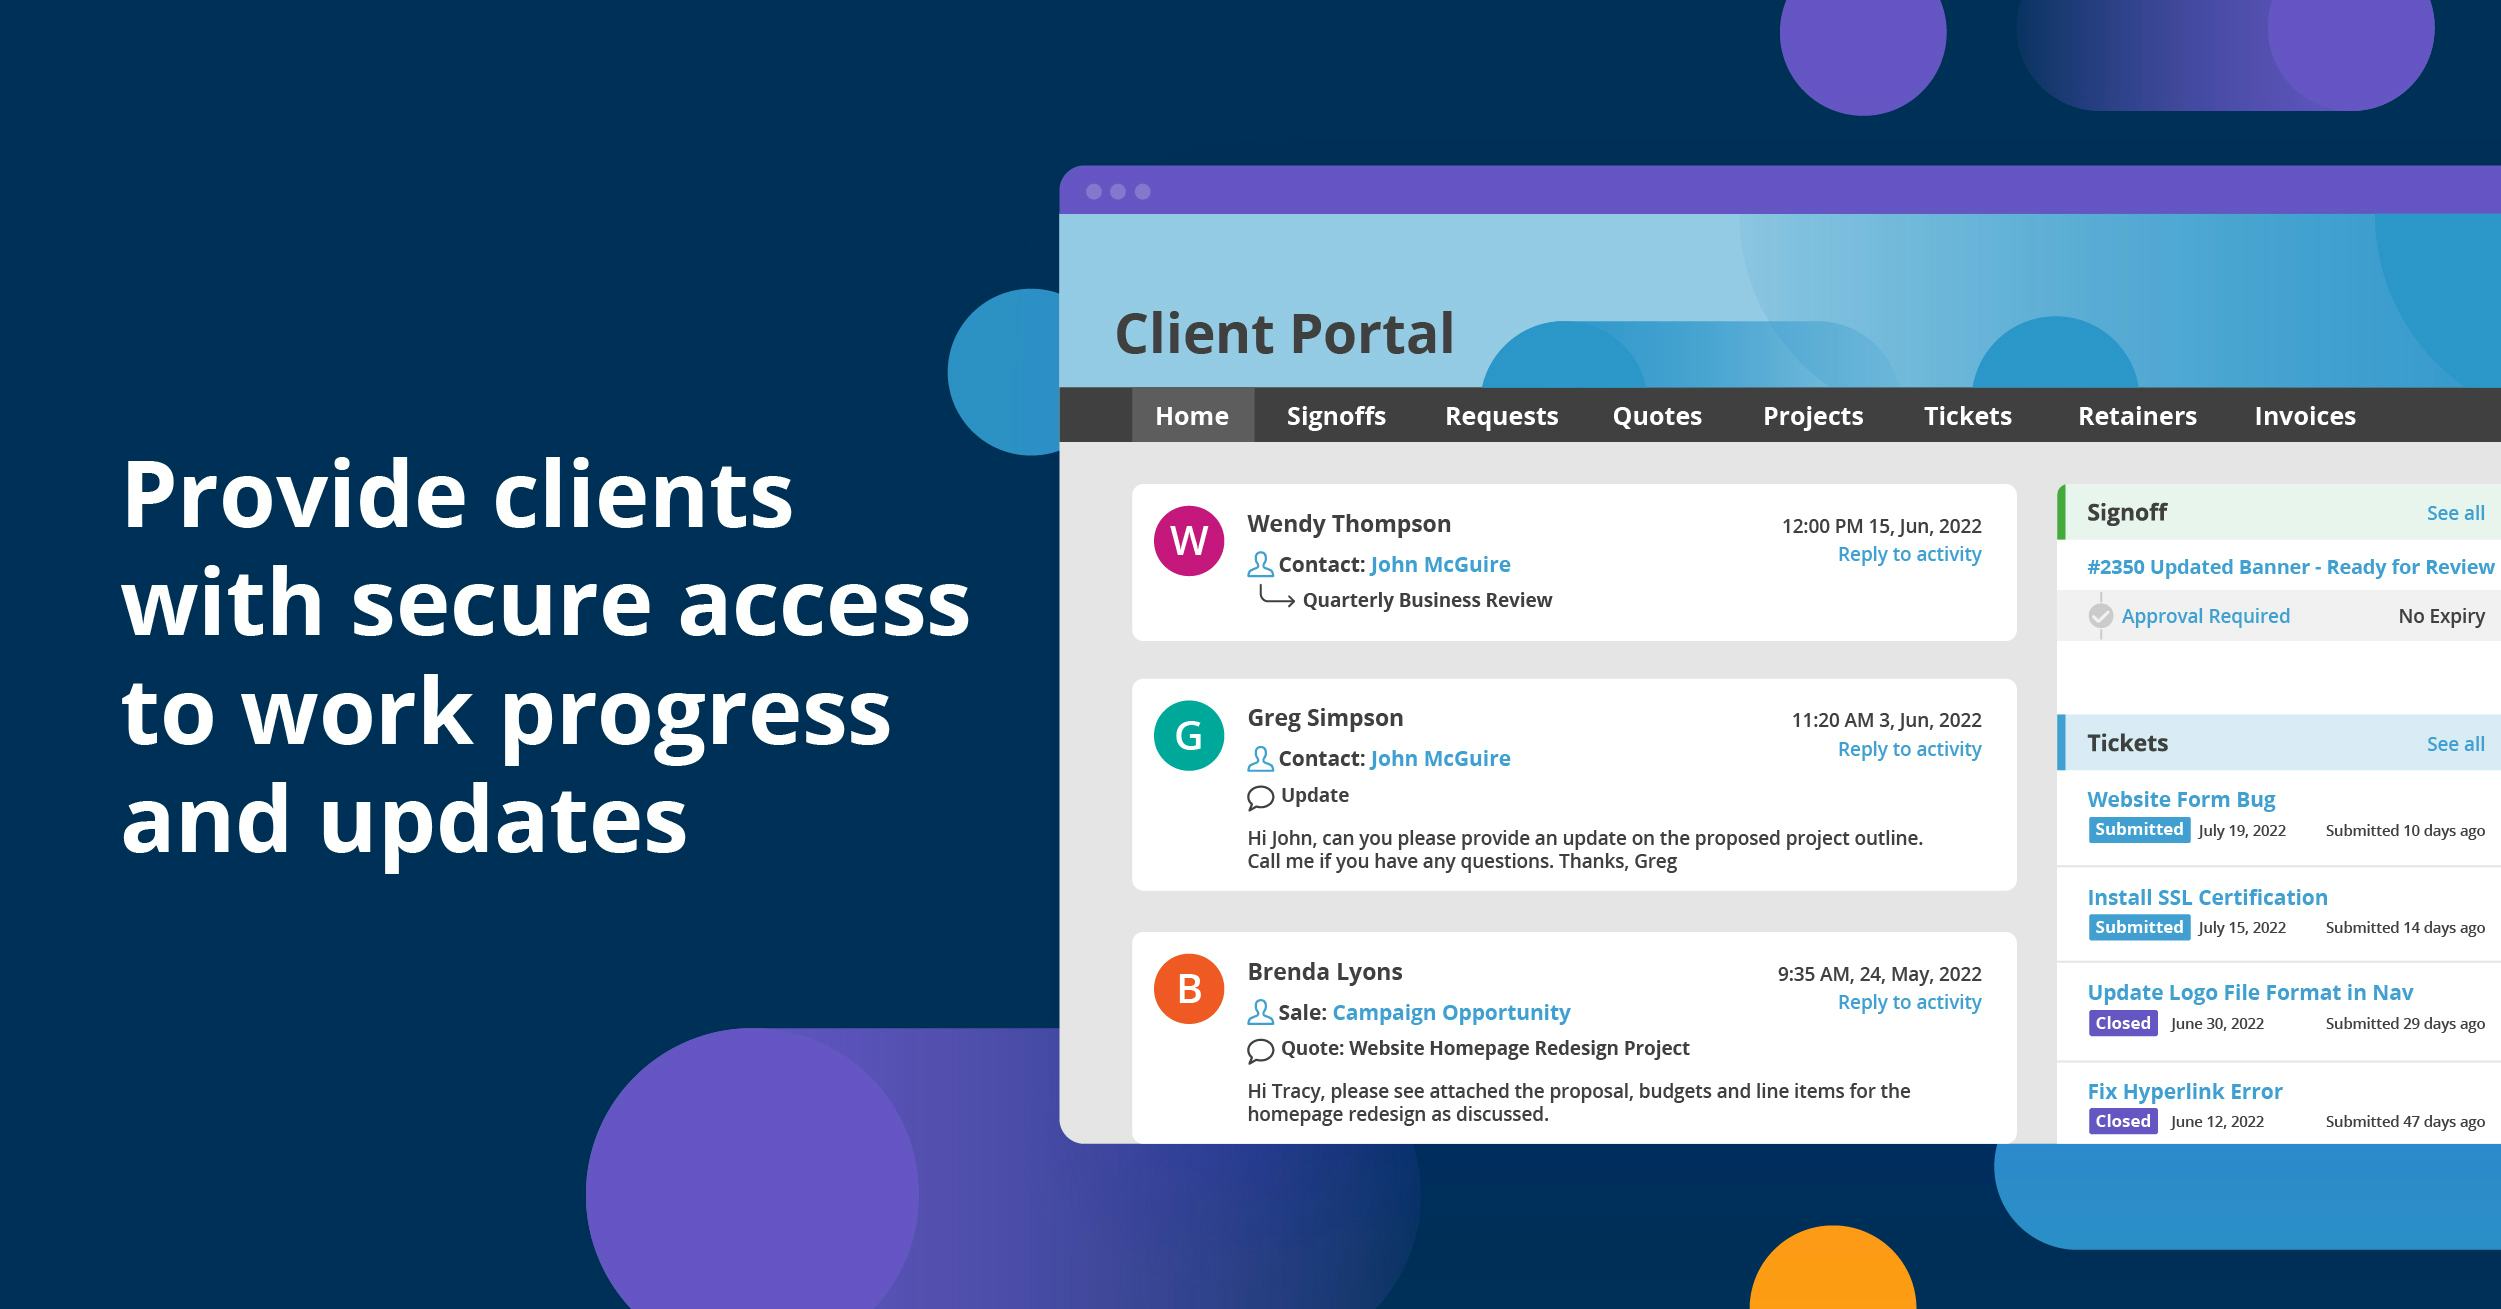Click Brenda Lyons' orange B avatar
This screenshot has height=1309, width=2501.
[x=1188, y=989]
